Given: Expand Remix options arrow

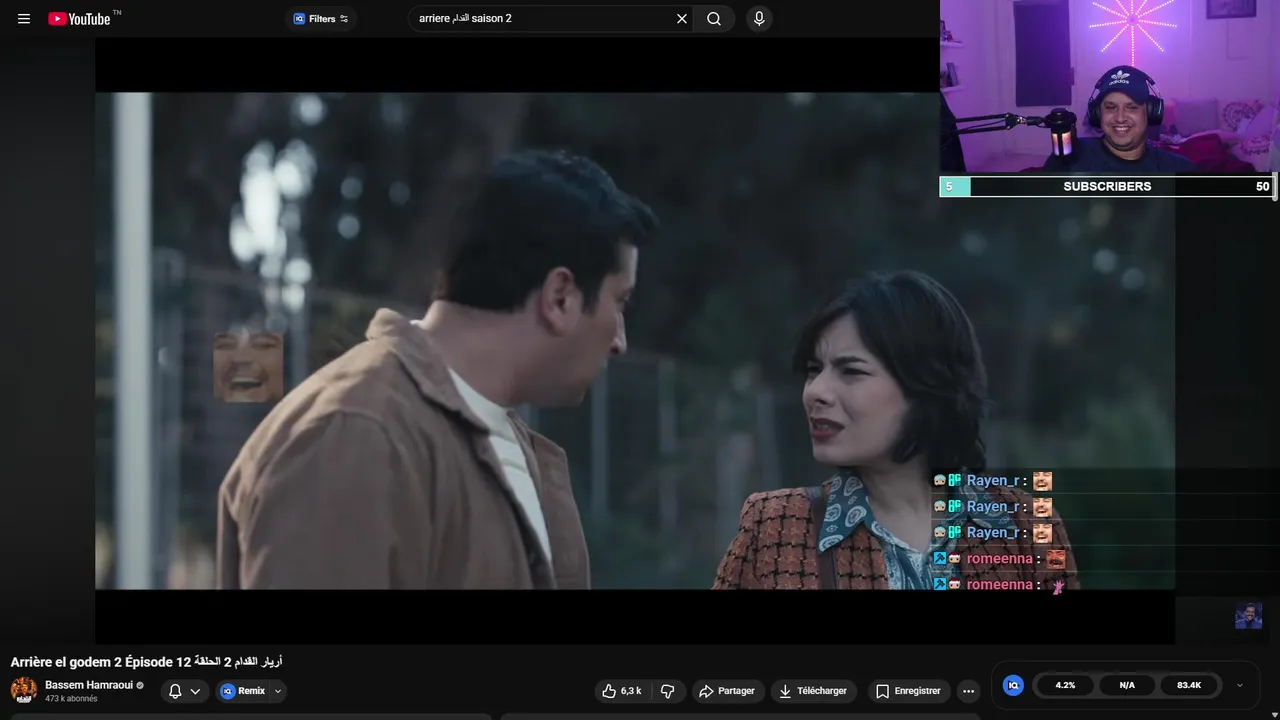Looking at the screenshot, I should click(x=278, y=691).
